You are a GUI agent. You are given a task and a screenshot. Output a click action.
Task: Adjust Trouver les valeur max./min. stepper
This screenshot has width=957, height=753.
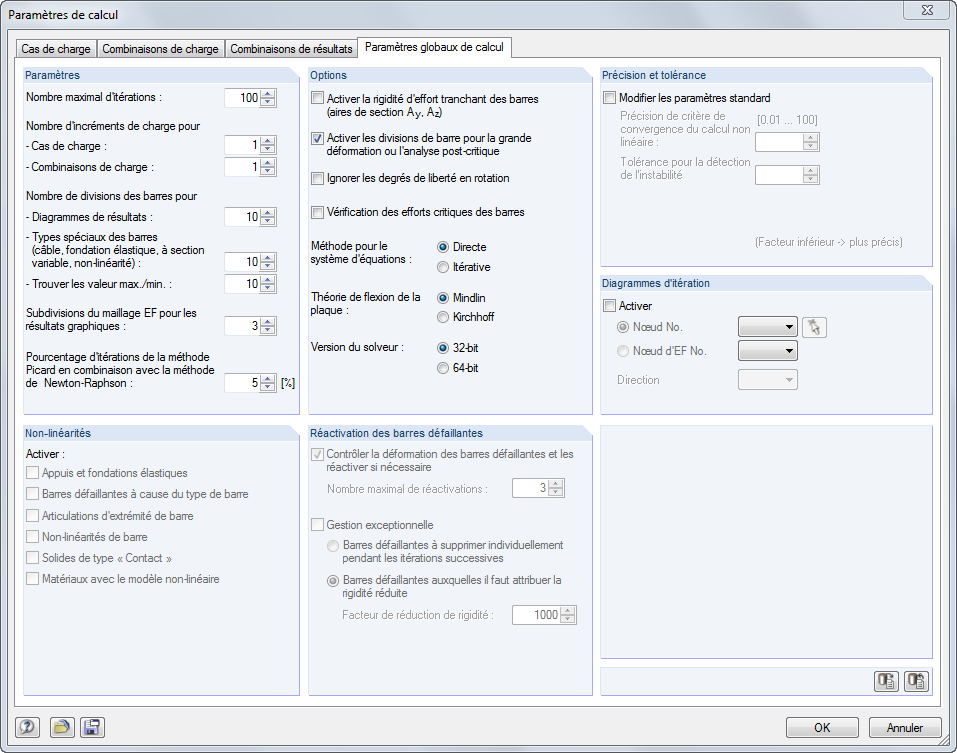coord(268,284)
